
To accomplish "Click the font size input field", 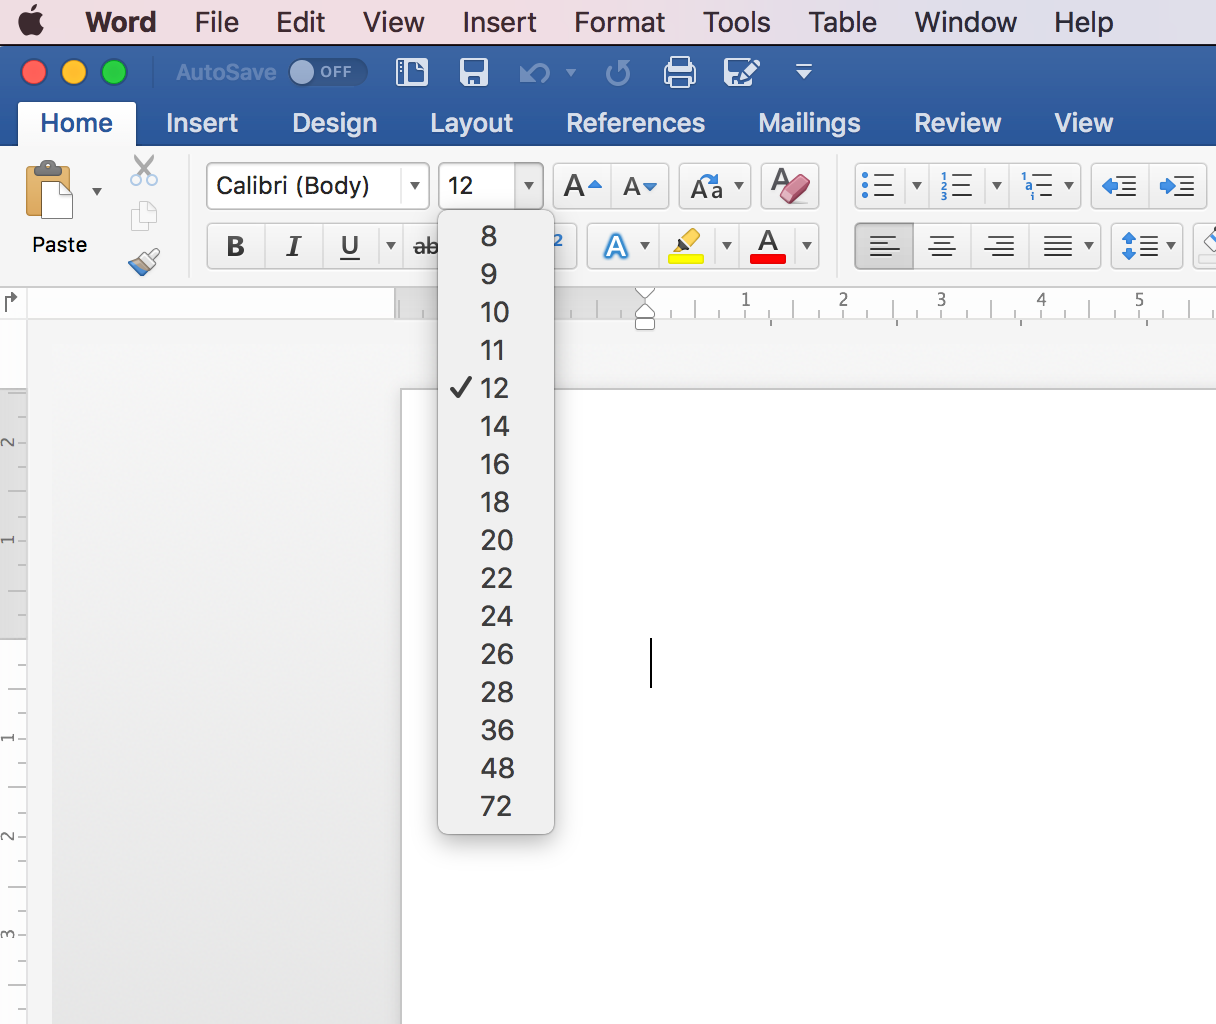I will [x=478, y=186].
